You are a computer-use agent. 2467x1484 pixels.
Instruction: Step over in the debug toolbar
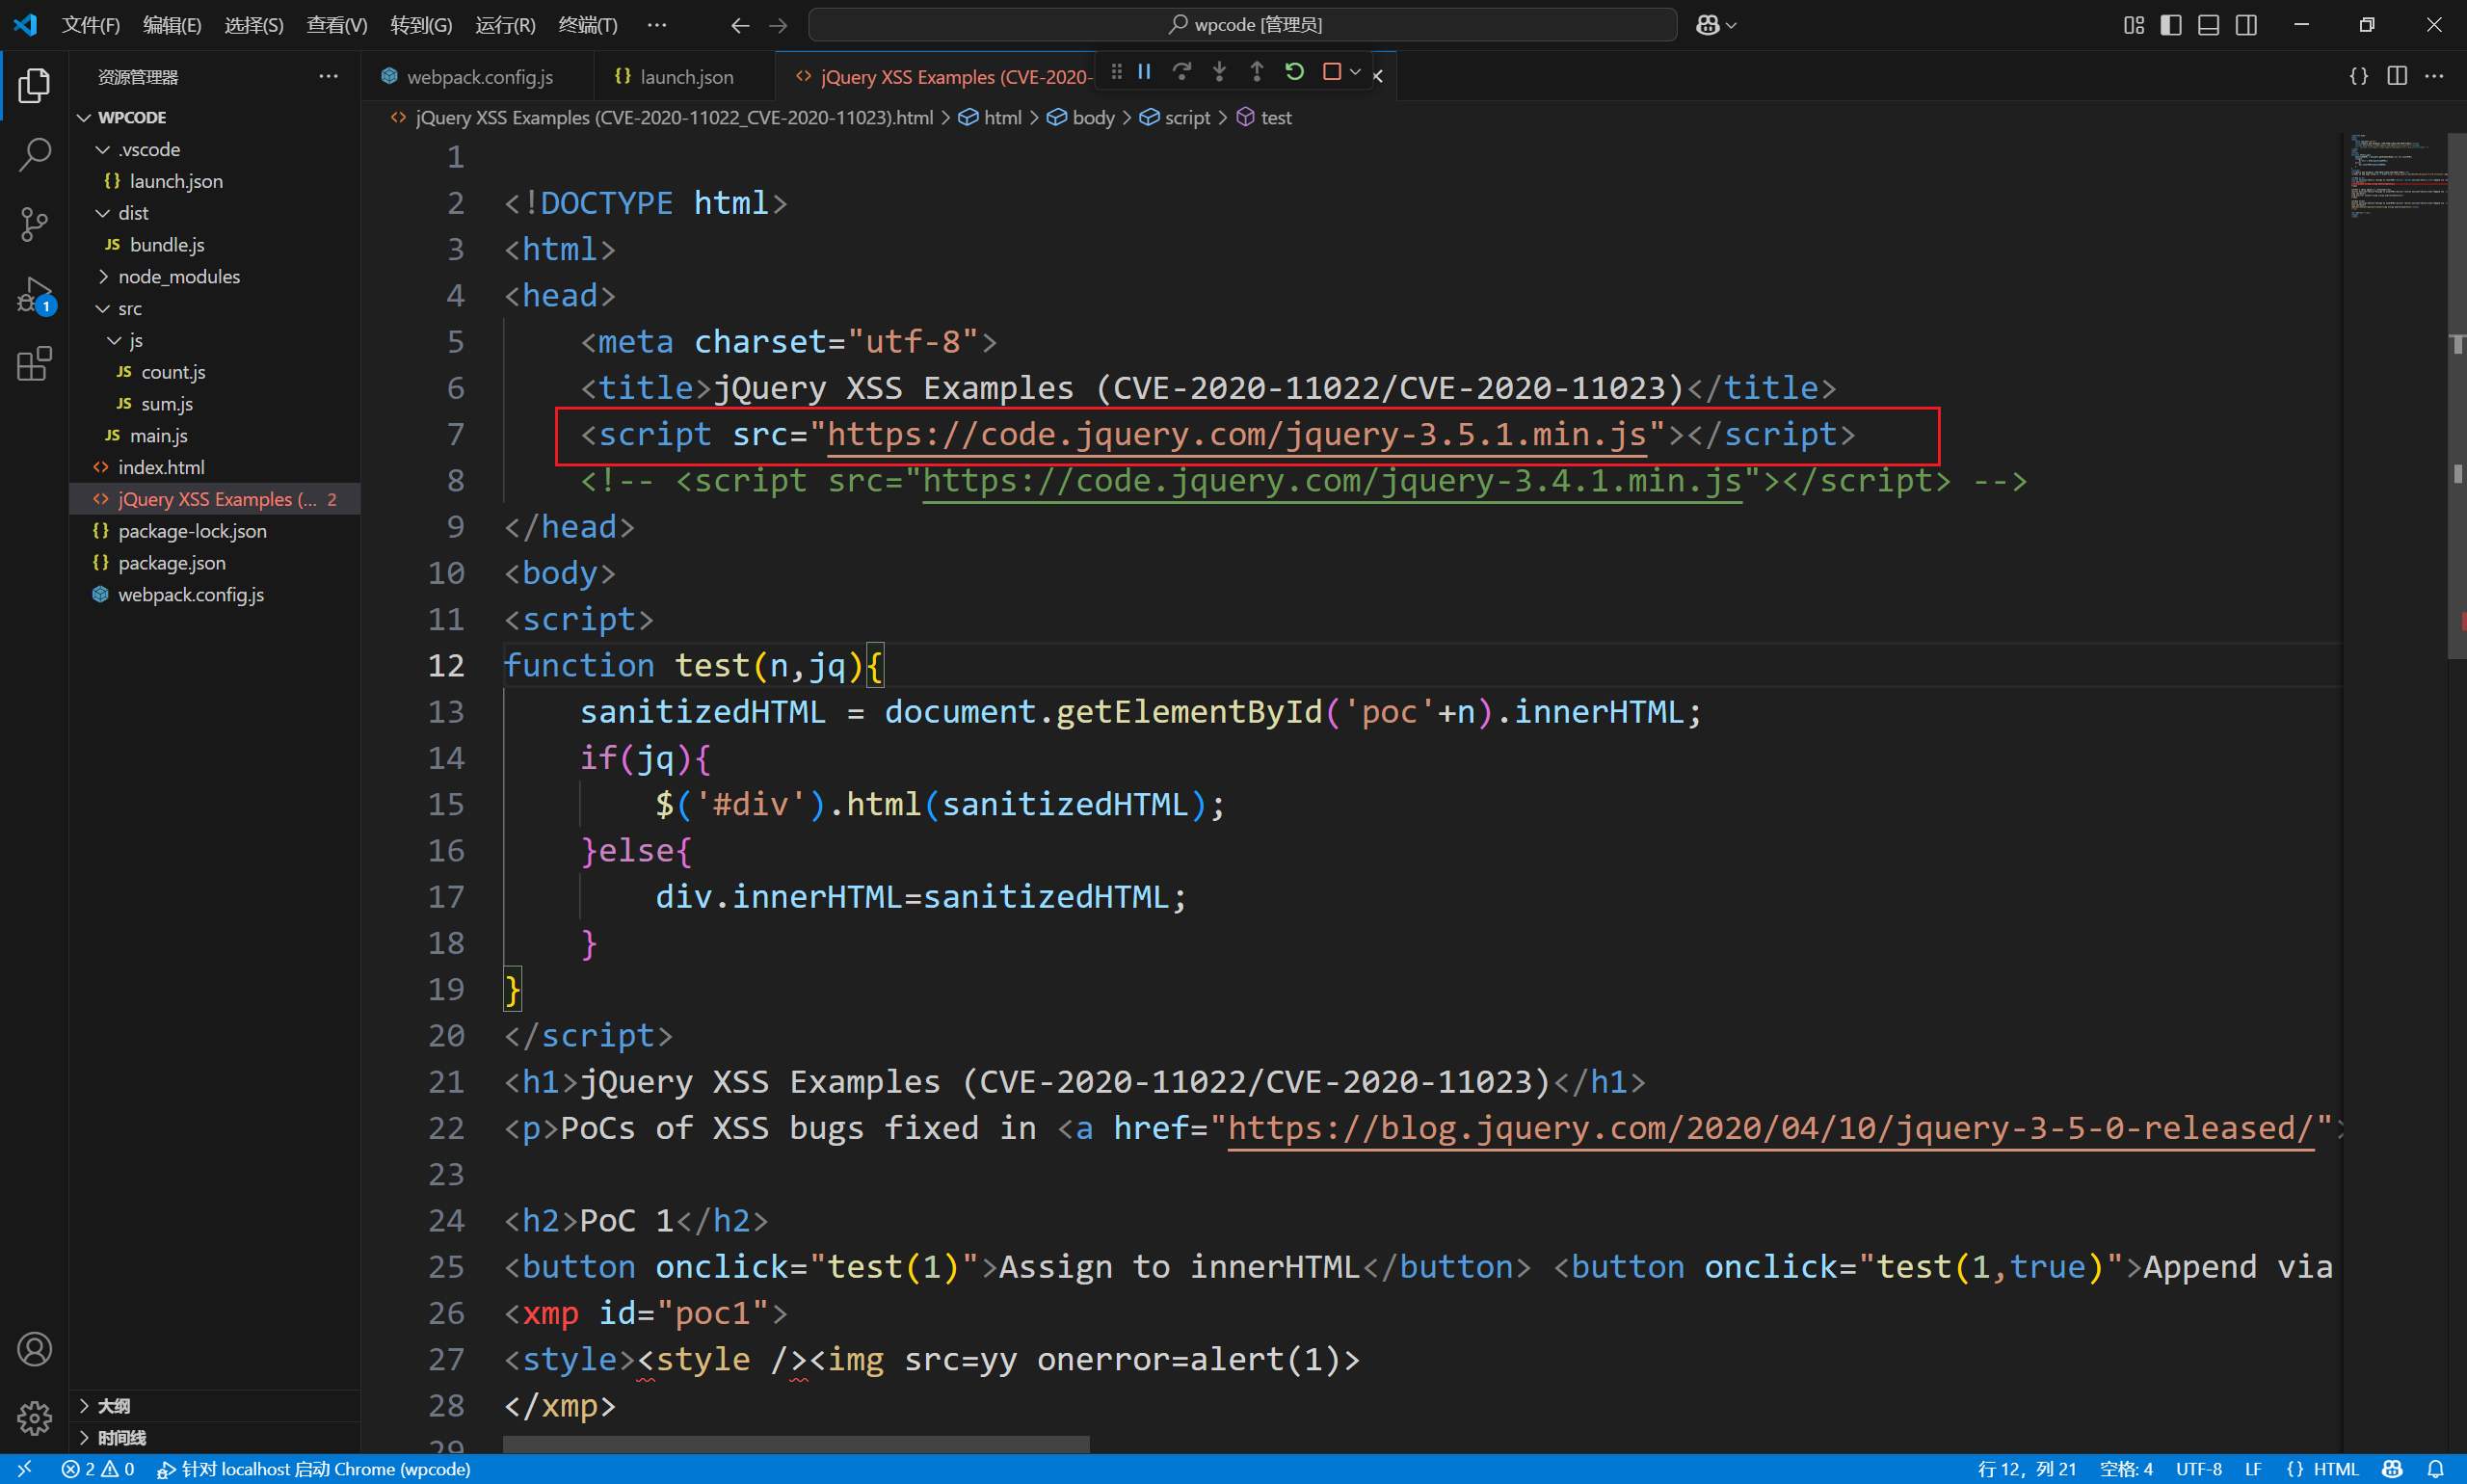(1182, 71)
